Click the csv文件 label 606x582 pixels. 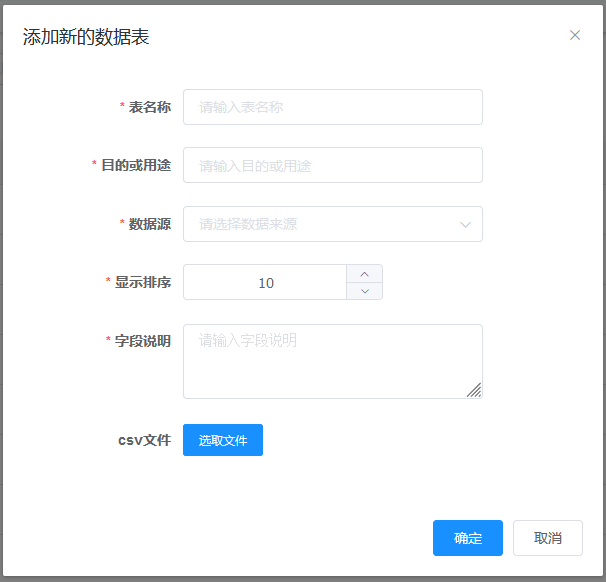[x=144, y=440]
